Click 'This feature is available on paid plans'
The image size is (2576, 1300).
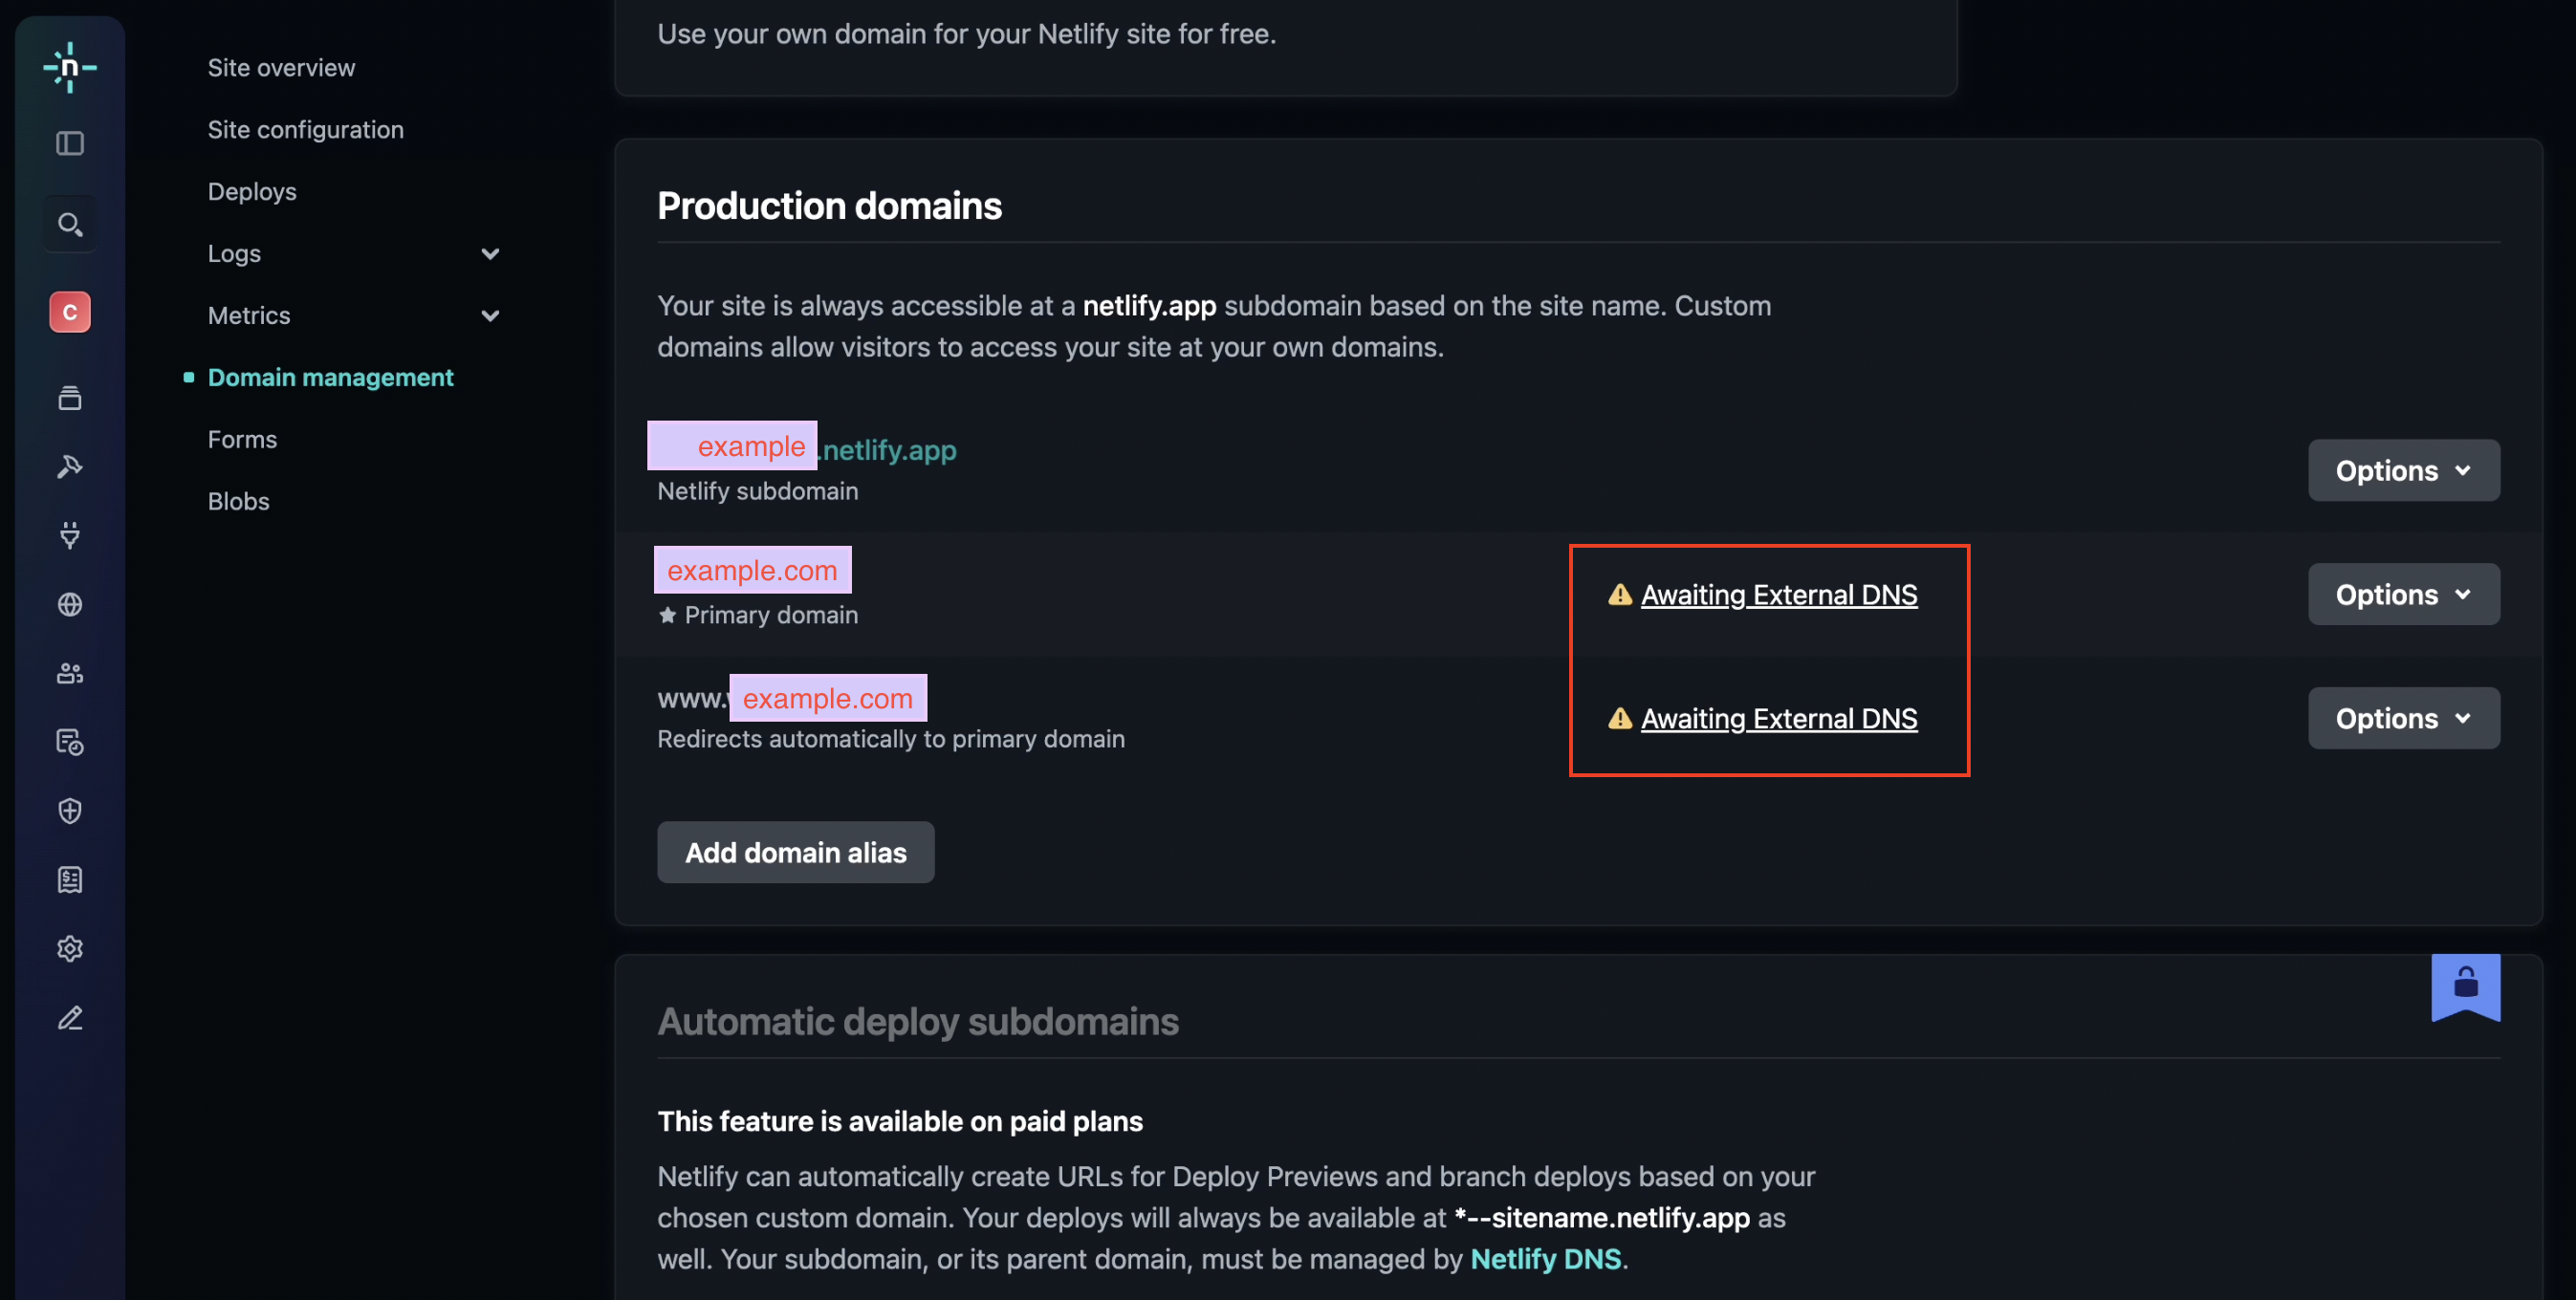click(899, 1122)
